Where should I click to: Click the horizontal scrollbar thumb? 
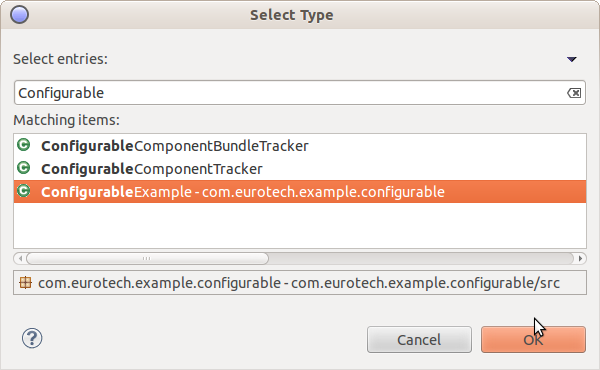pyautogui.click(x=147, y=259)
